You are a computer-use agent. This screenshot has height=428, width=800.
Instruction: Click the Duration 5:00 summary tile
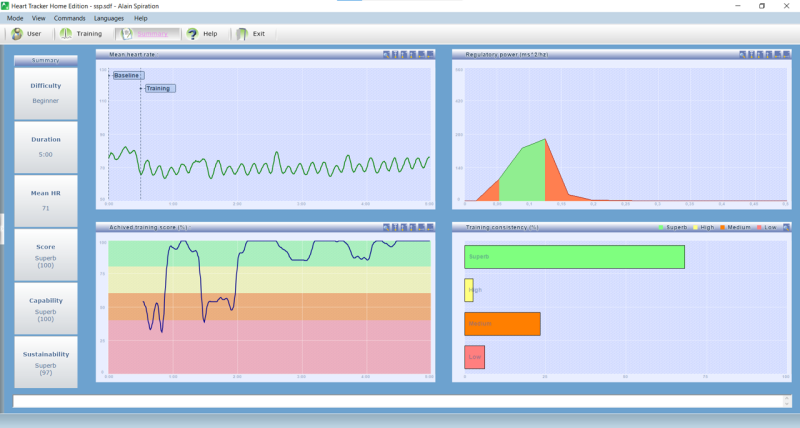click(46, 147)
